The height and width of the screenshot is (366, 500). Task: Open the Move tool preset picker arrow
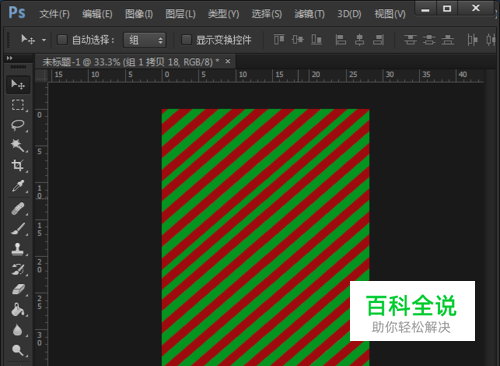(44, 40)
